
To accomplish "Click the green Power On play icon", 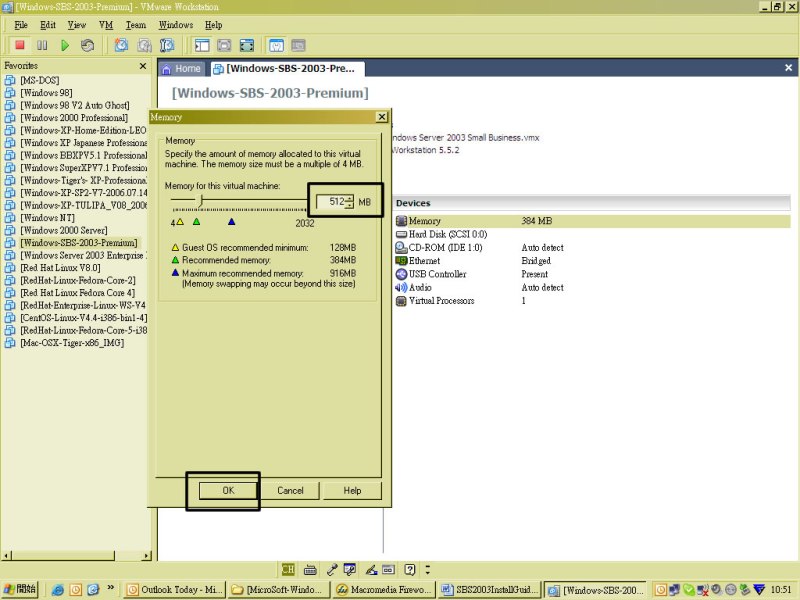I will [65, 45].
